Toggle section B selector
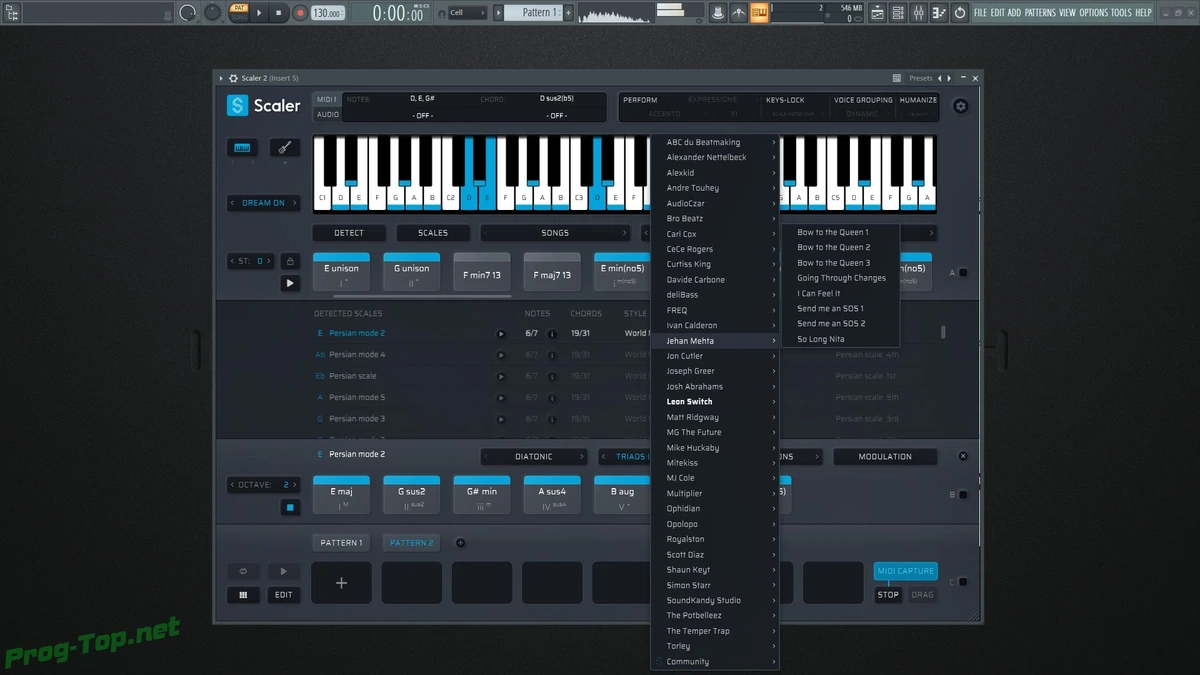The height and width of the screenshot is (675, 1200). click(x=963, y=495)
